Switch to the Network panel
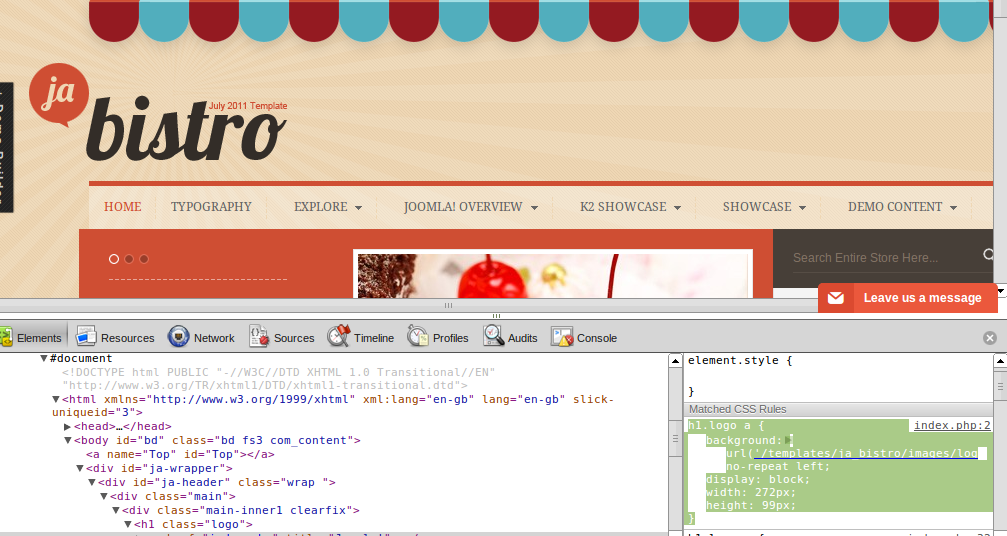This screenshot has width=1007, height=536. 201,338
